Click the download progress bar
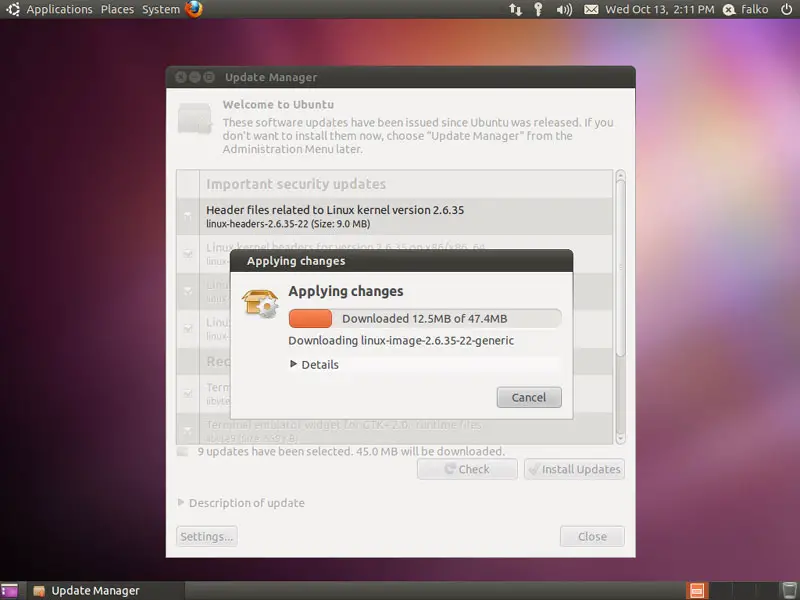The height and width of the screenshot is (600, 800). pyautogui.click(x=425, y=318)
